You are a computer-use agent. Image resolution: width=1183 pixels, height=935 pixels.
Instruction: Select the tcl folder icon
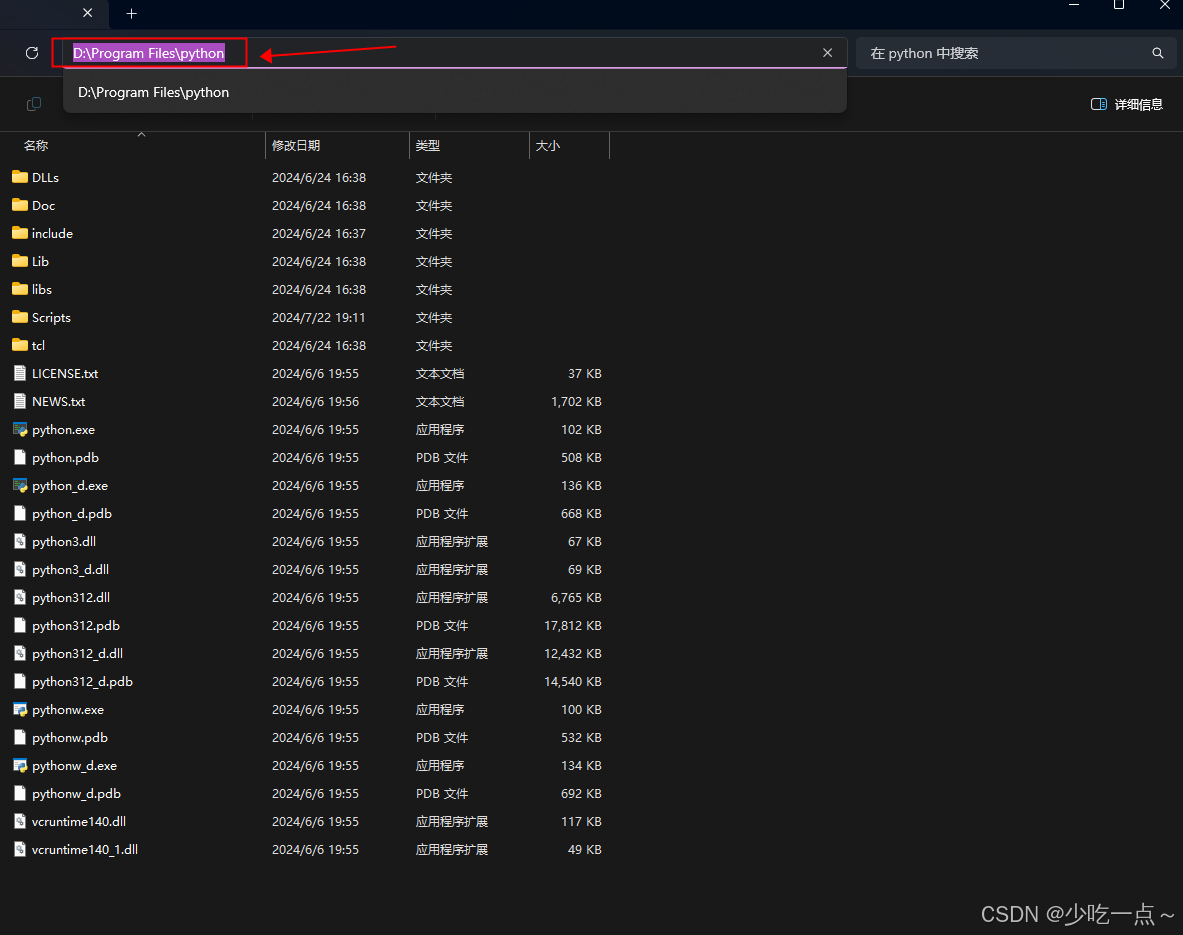click(20, 345)
